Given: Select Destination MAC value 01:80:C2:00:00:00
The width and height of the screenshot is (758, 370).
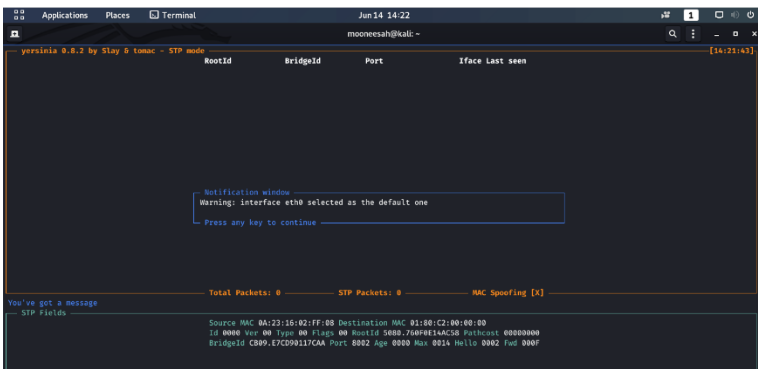Looking at the screenshot, I should tap(448, 323).
